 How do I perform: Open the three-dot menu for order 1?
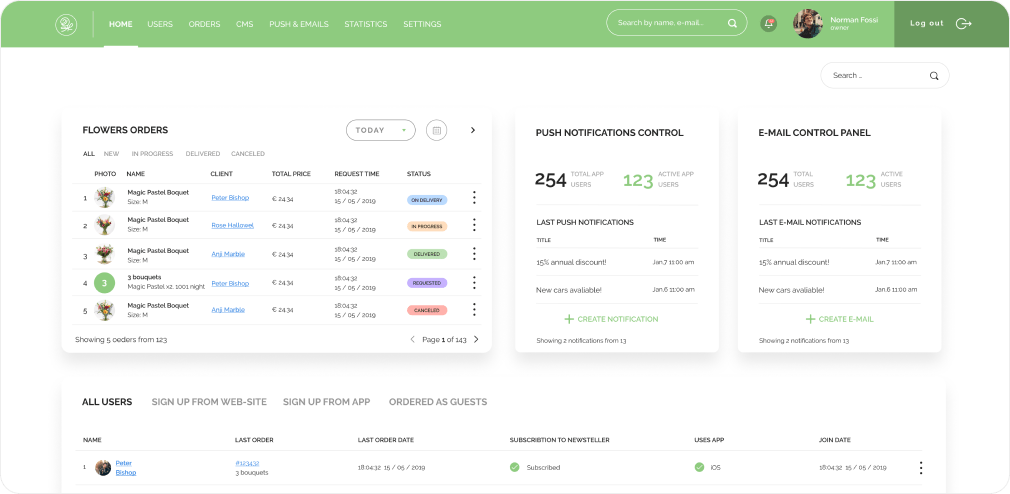(x=474, y=198)
